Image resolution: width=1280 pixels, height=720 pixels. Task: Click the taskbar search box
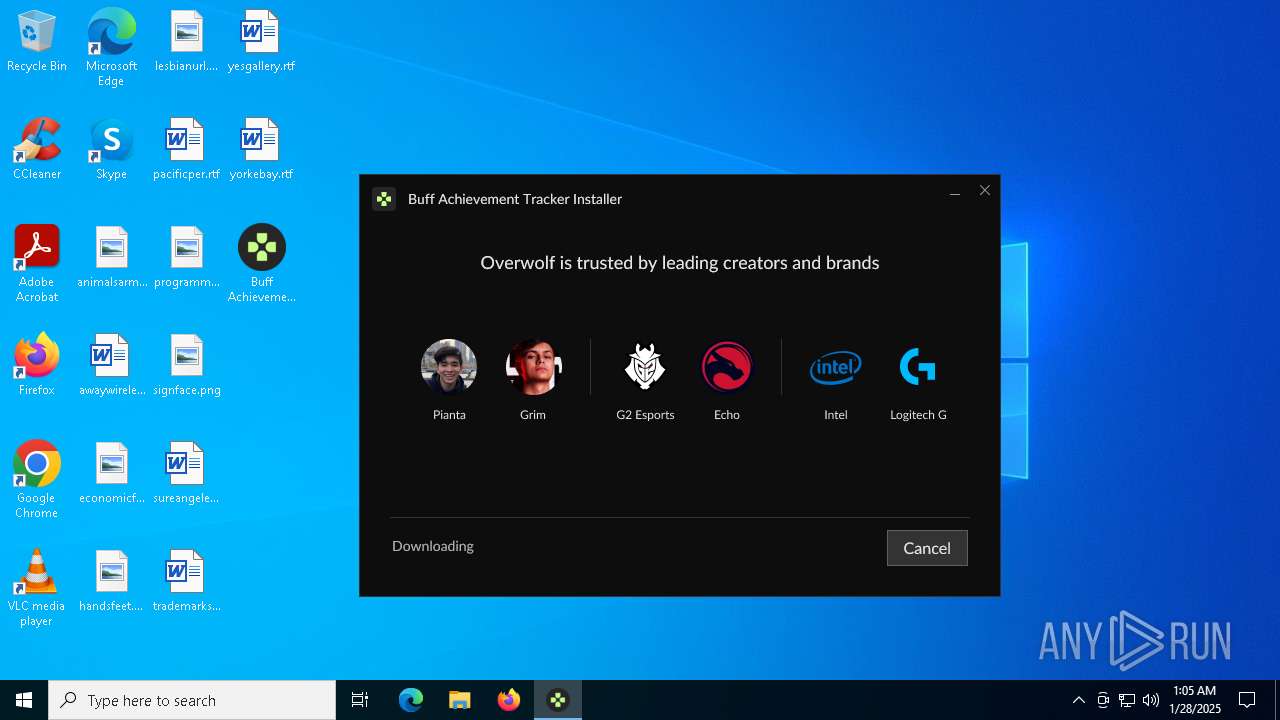(x=192, y=700)
